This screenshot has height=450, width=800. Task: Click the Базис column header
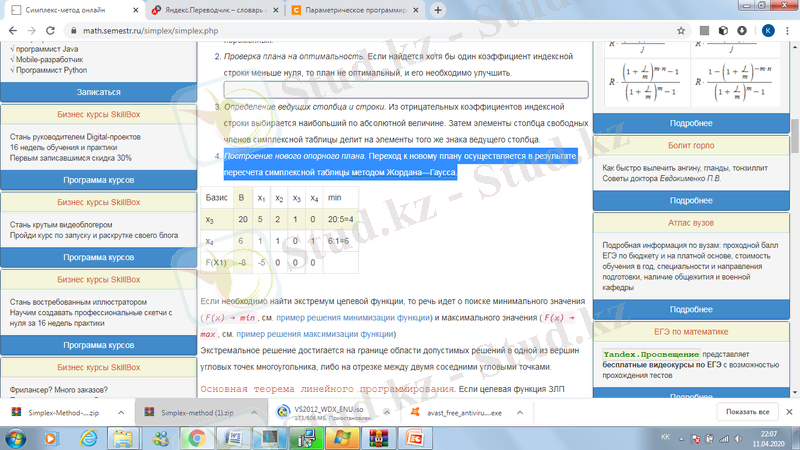click(216, 197)
